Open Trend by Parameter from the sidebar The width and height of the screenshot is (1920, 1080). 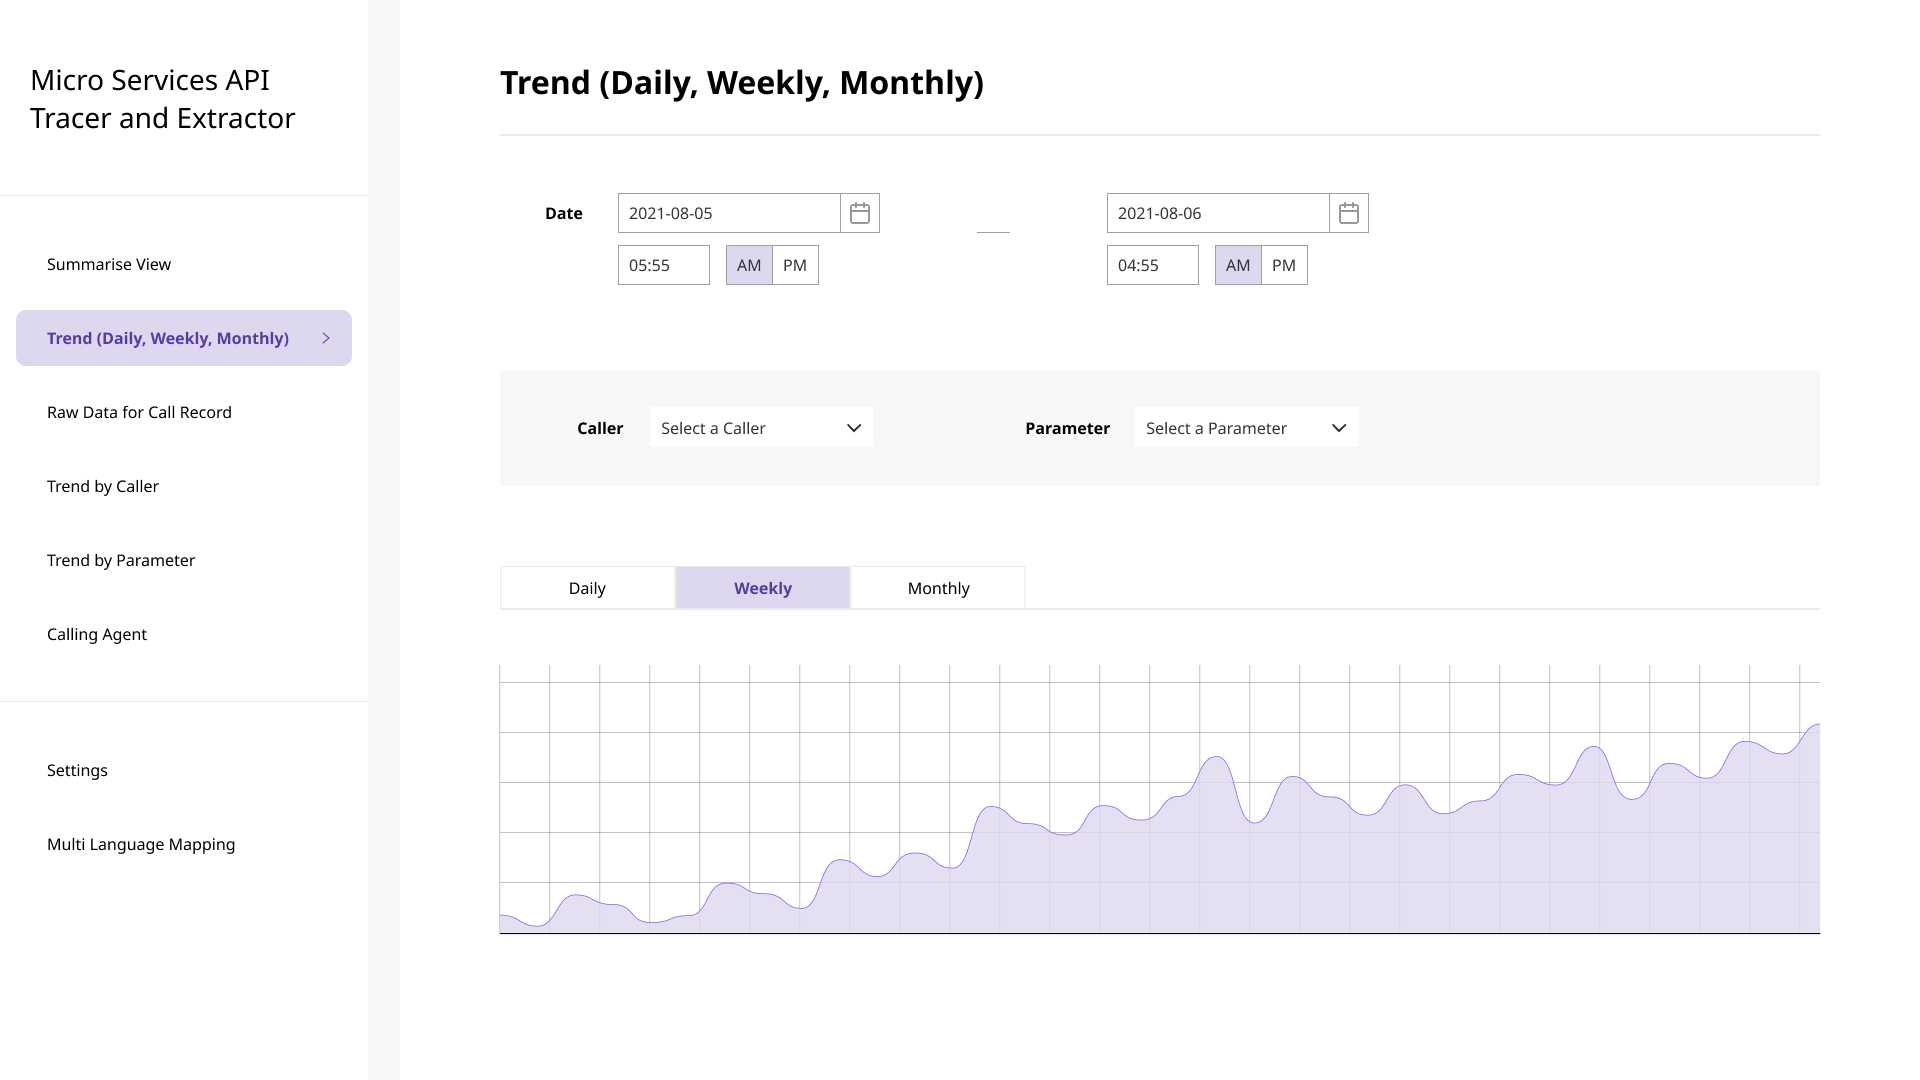tap(121, 560)
